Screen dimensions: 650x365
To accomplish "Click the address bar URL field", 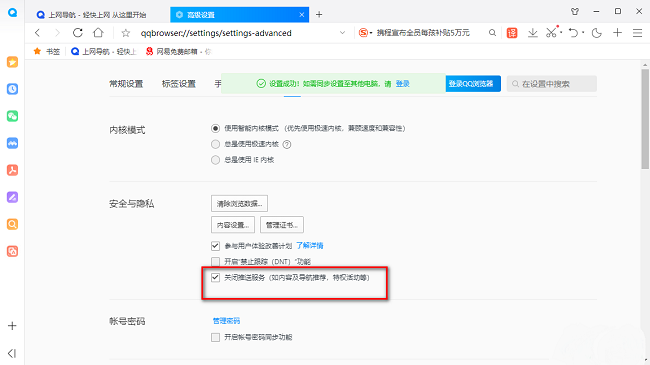I will [236, 33].
